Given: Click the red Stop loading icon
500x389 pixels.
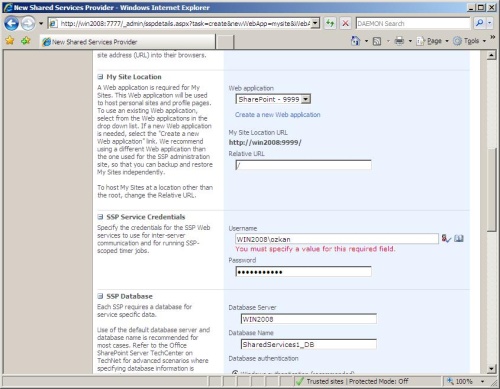Looking at the screenshot, I should (346, 23).
